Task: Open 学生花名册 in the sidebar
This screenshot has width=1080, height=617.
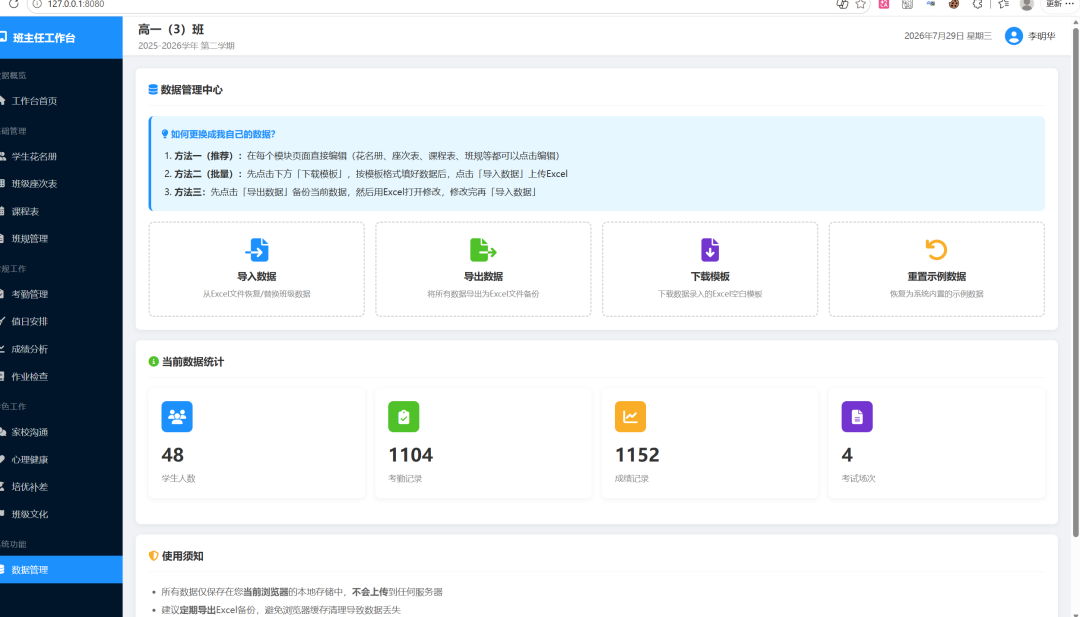Action: pyautogui.click(x=61, y=156)
